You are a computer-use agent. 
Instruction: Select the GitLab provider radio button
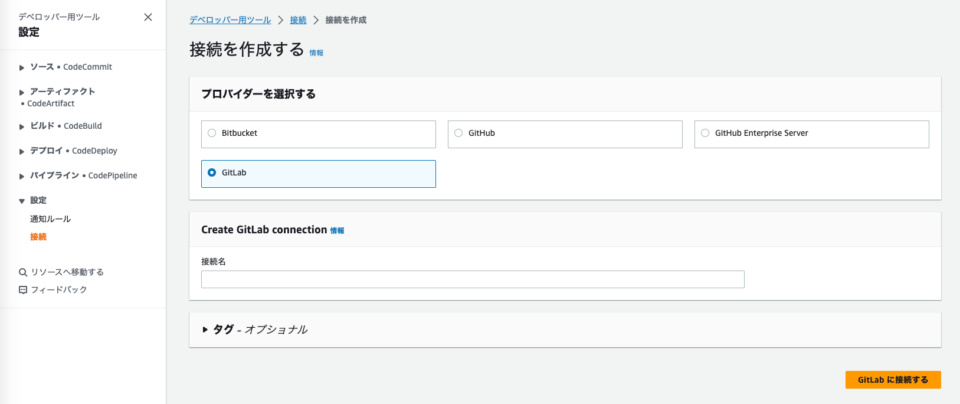pyautogui.click(x=212, y=173)
